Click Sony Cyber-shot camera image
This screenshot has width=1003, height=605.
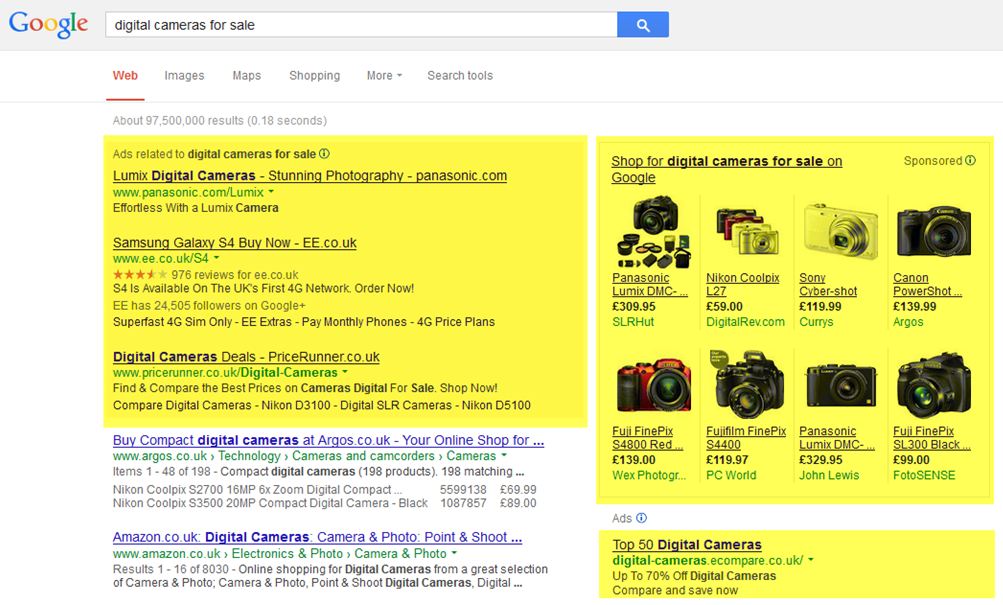[841, 232]
